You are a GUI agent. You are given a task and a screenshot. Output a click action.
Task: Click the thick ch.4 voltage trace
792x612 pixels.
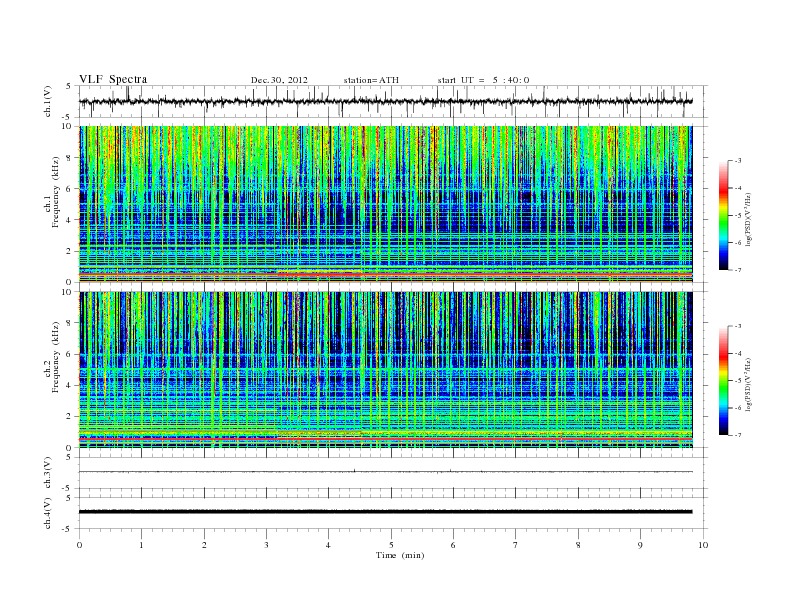click(385, 512)
